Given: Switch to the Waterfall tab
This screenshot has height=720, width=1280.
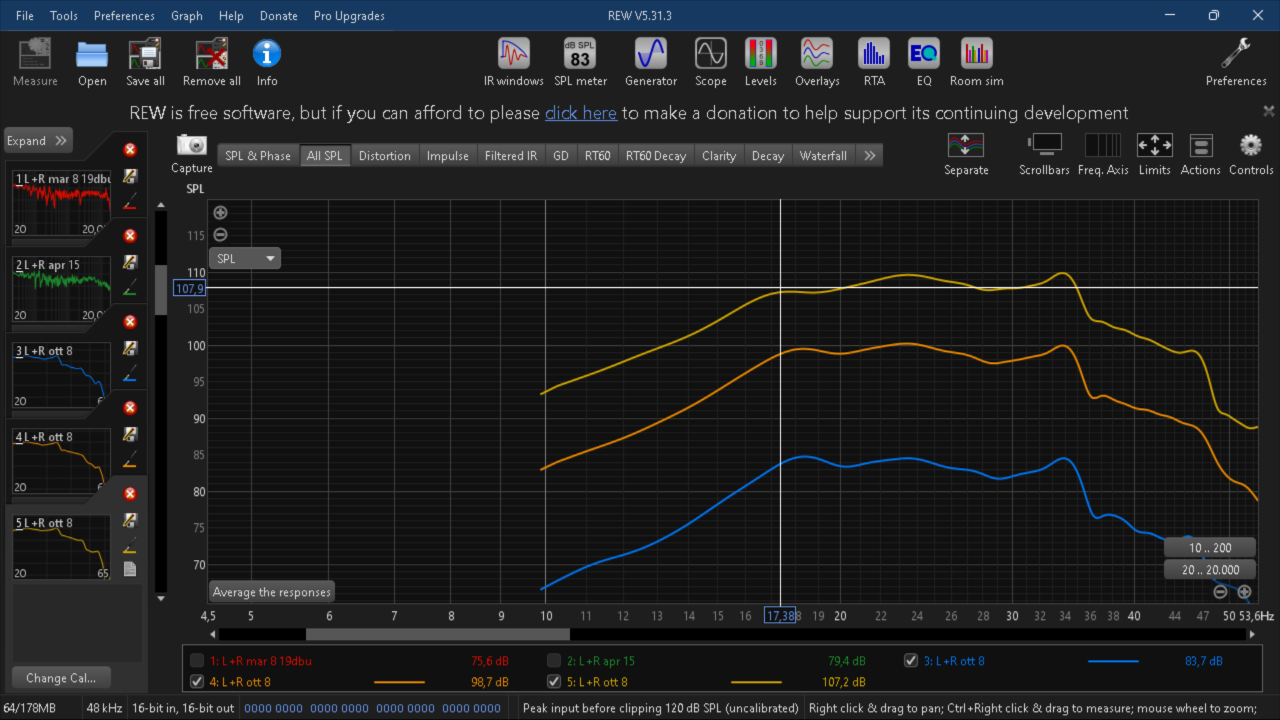Looking at the screenshot, I should click(823, 155).
